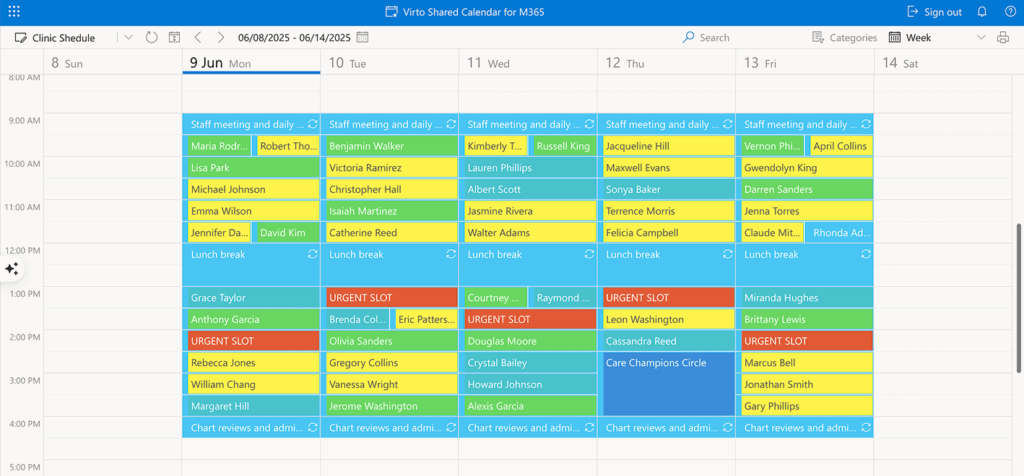Print the calendar
This screenshot has width=1024, height=476.
(x=1003, y=38)
